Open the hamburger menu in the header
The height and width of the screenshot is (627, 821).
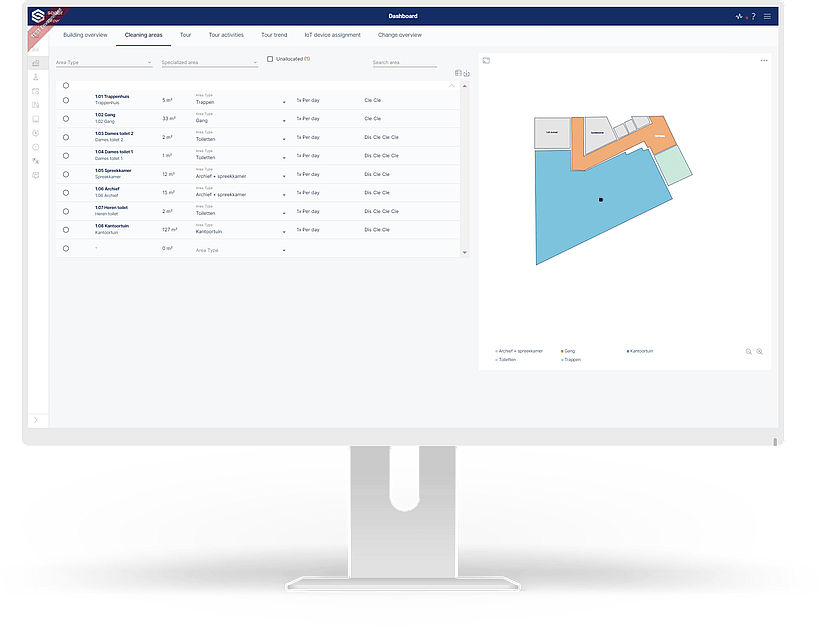pyautogui.click(x=767, y=17)
